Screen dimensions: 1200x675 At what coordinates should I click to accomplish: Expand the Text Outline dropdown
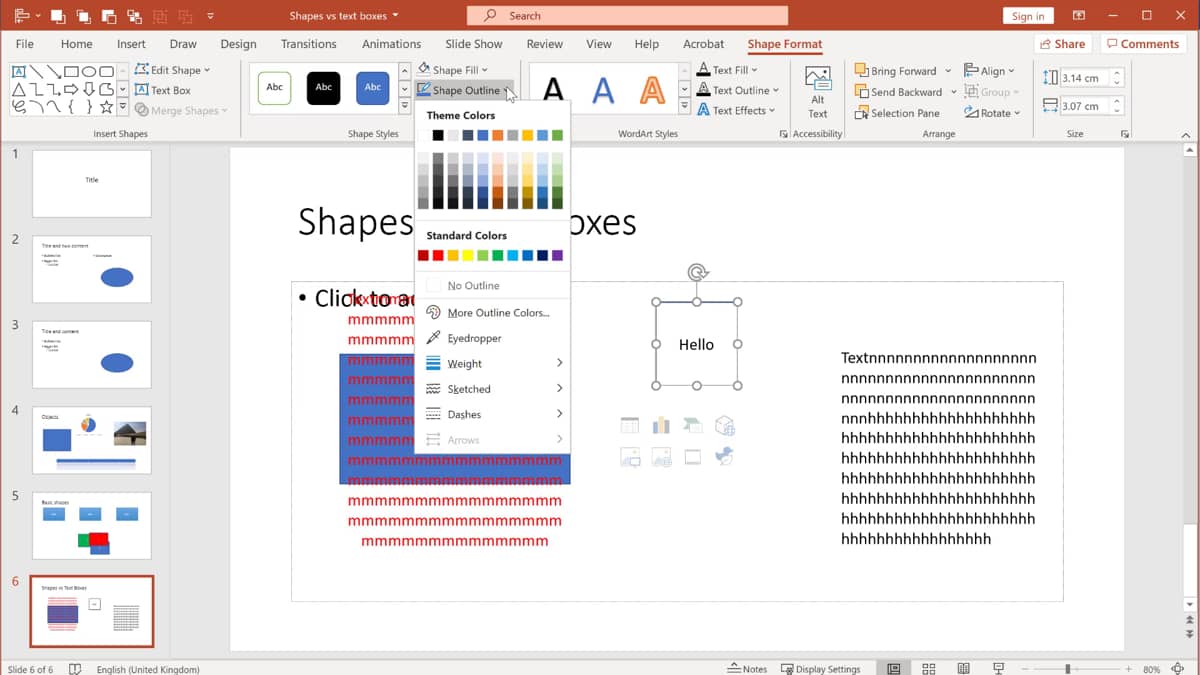pos(775,90)
